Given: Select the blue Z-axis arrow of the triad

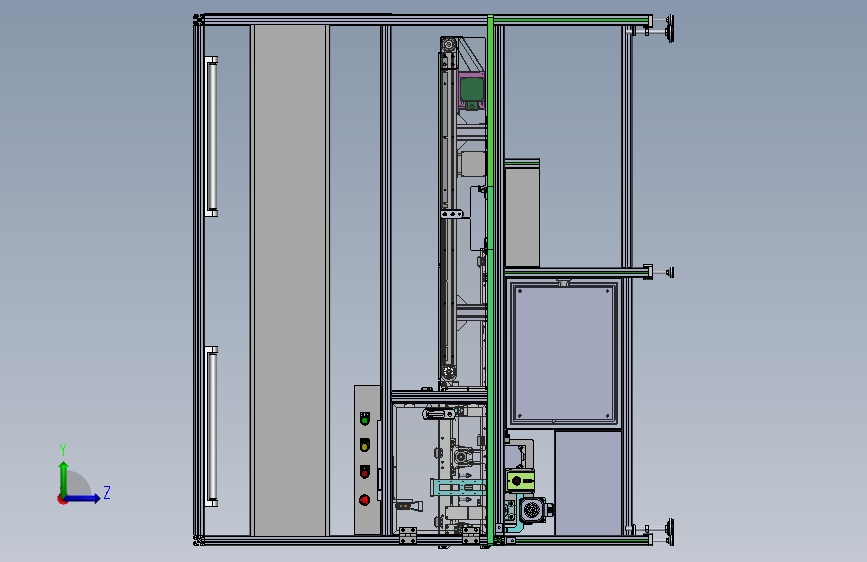Looking at the screenshot, I should click(82, 498).
